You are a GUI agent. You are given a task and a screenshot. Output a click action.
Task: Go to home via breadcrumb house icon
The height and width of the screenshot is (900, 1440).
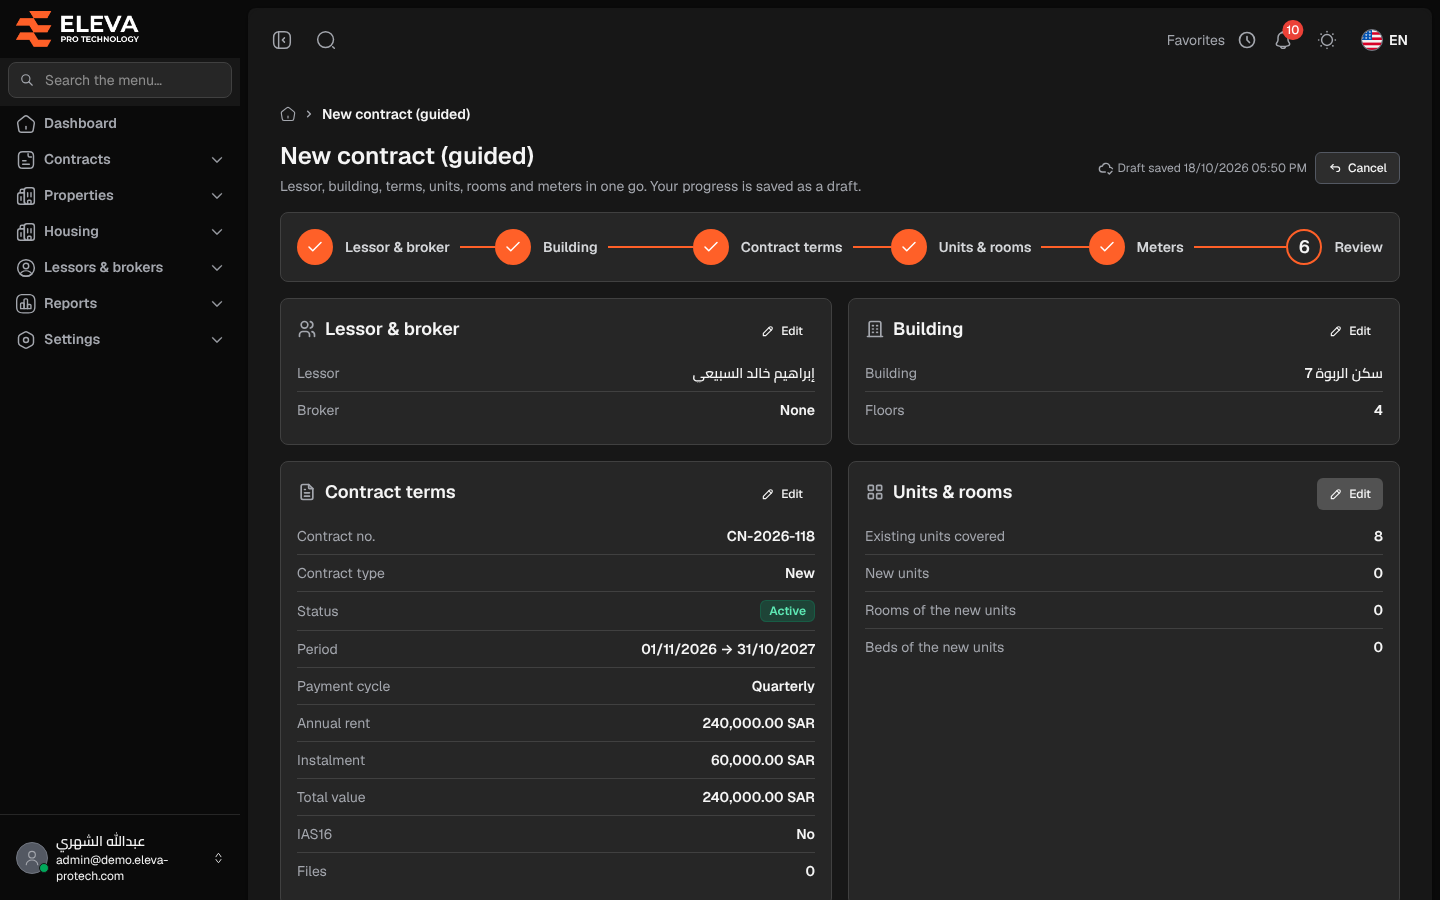point(288,114)
